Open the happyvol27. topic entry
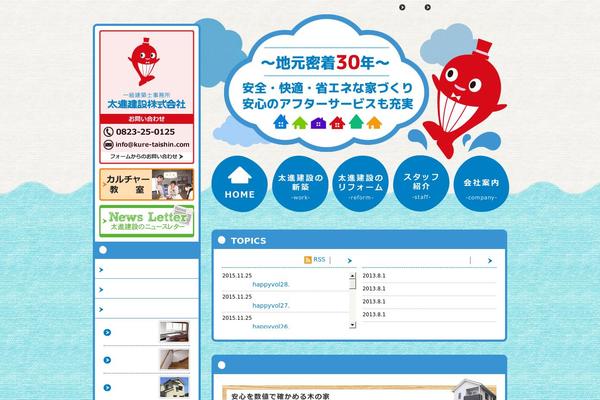Image resolution: width=600 pixels, height=400 pixels. [271, 305]
